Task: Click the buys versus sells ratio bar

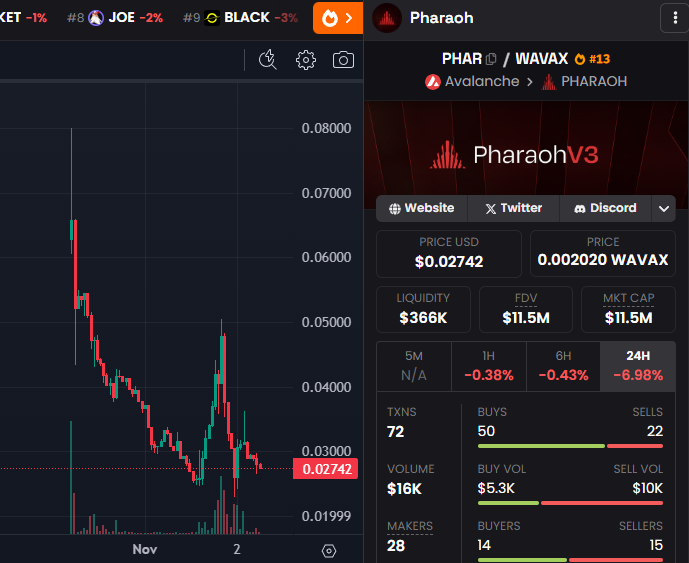Action: 570,447
